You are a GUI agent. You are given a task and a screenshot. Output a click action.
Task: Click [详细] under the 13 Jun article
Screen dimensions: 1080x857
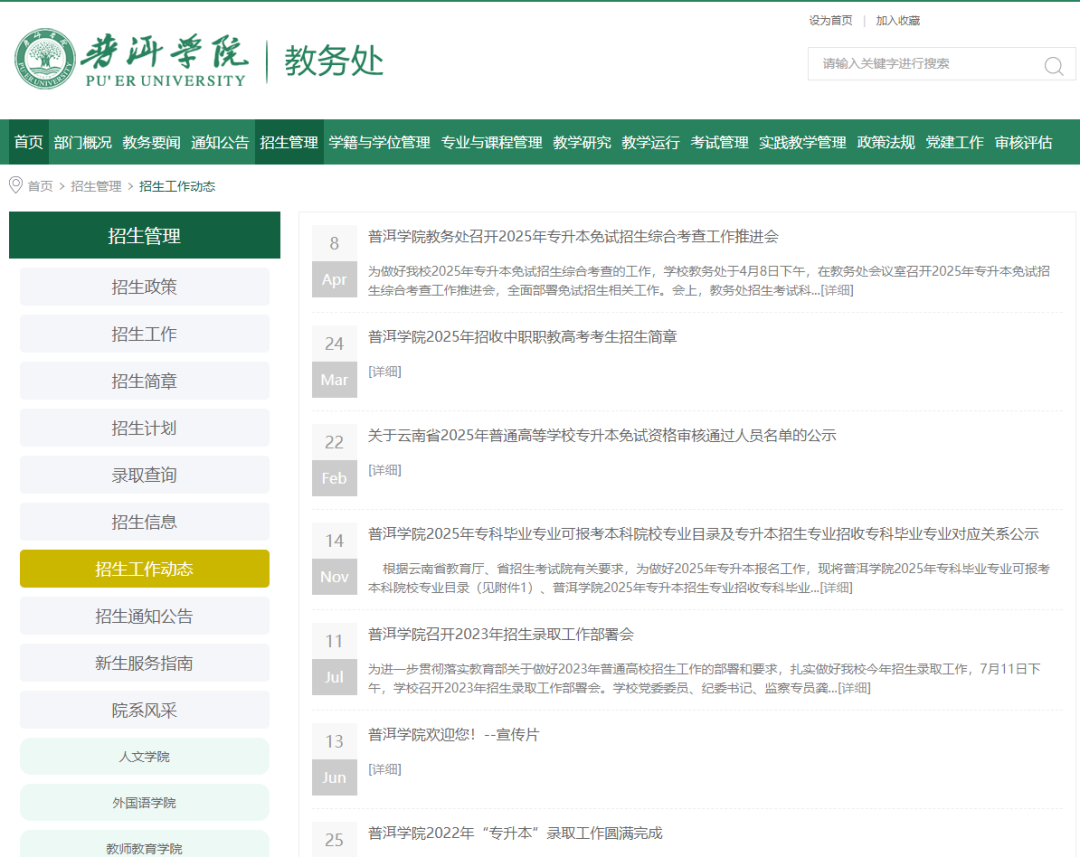(384, 769)
